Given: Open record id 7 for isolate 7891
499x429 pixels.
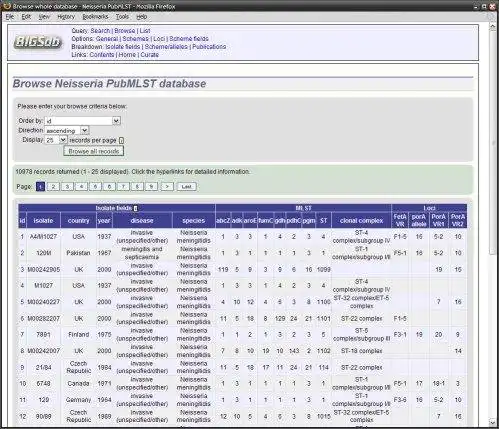Looking at the screenshot, I should [x=22, y=334].
